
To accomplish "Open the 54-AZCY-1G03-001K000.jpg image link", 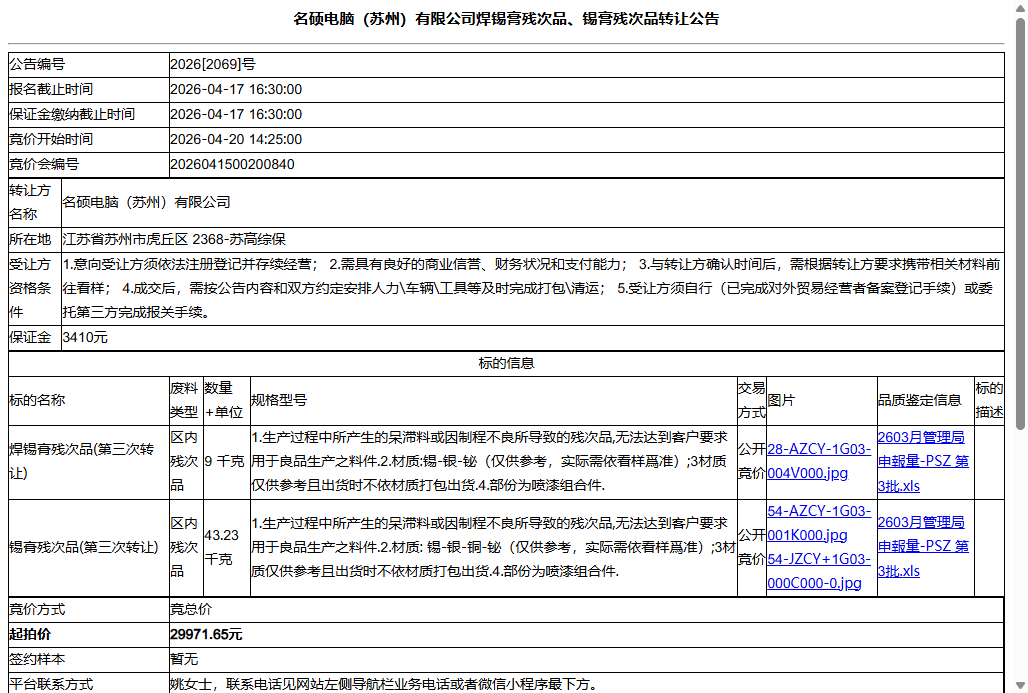I will coord(819,523).
